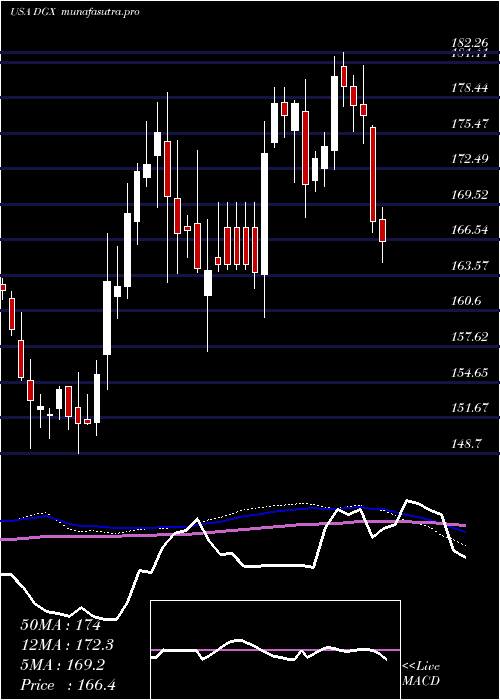Click inside the Live MACD inset chart
The image size is (500, 700).
point(275,650)
